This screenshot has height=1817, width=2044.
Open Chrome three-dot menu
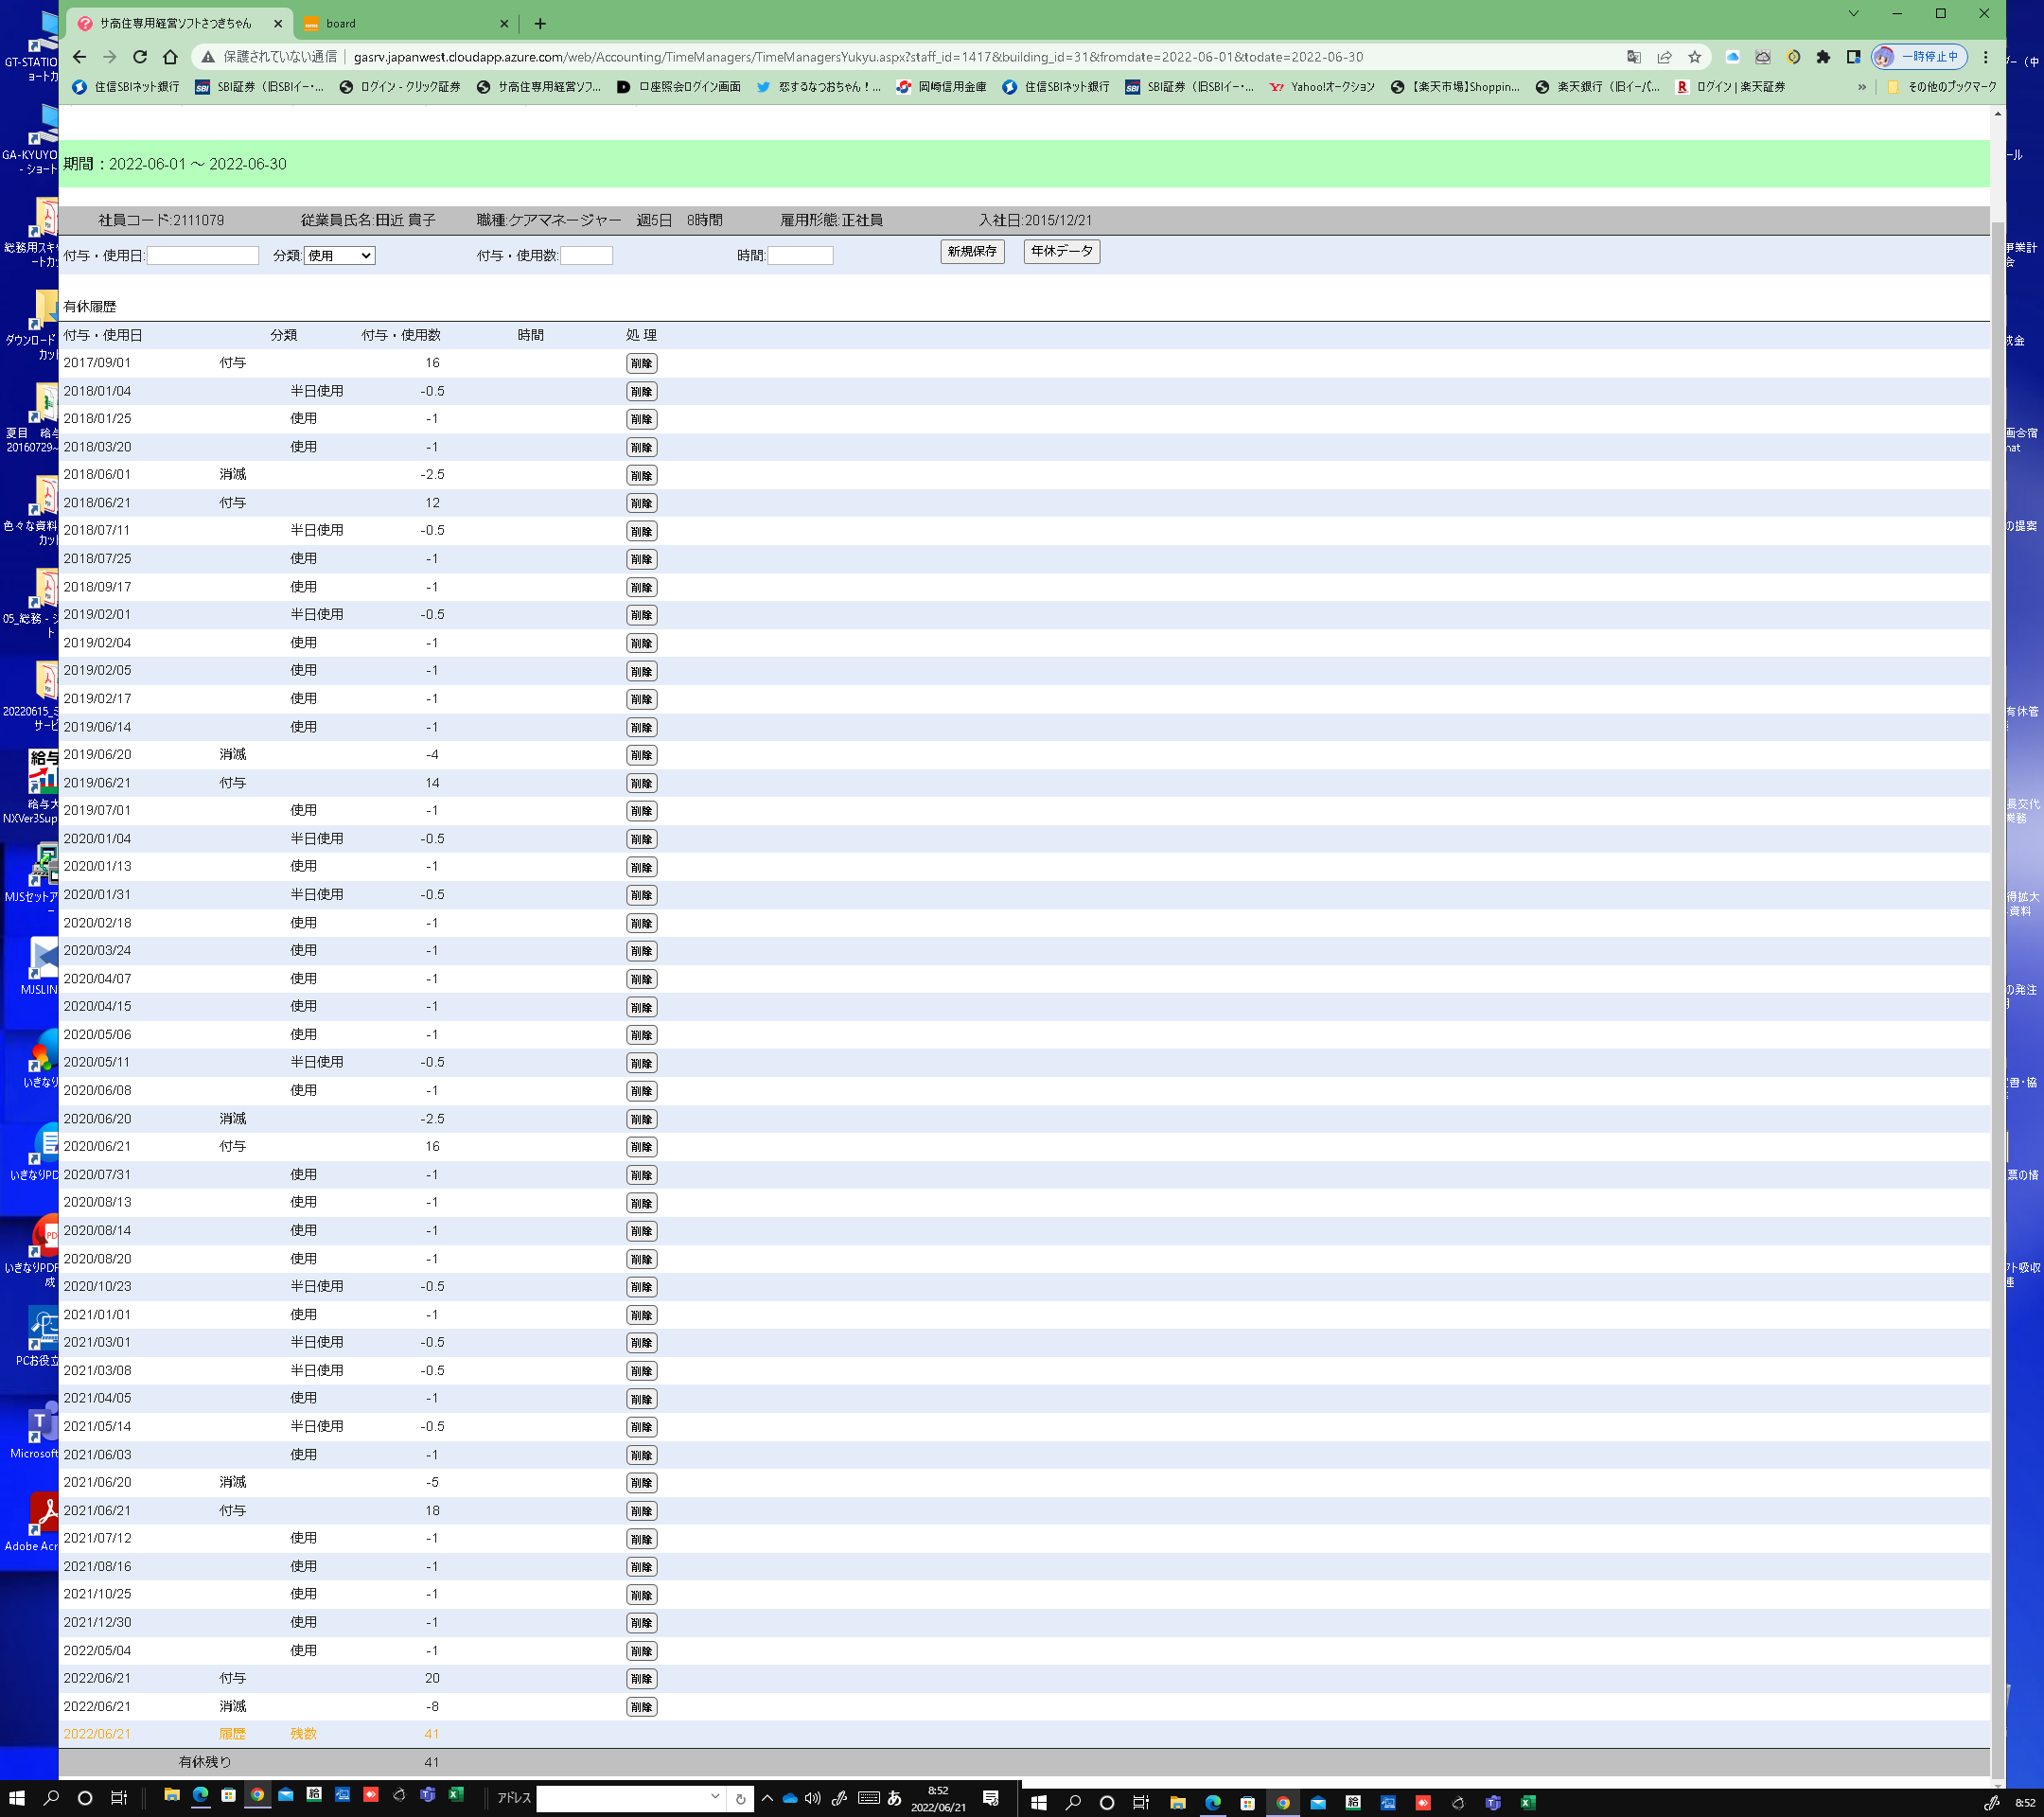click(x=1986, y=57)
